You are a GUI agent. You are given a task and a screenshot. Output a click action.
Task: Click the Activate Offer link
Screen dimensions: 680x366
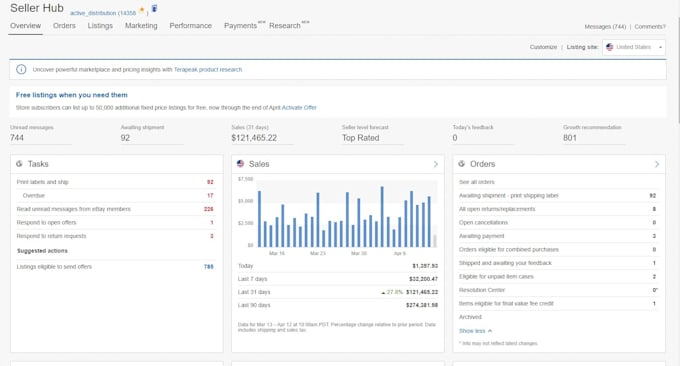click(299, 108)
